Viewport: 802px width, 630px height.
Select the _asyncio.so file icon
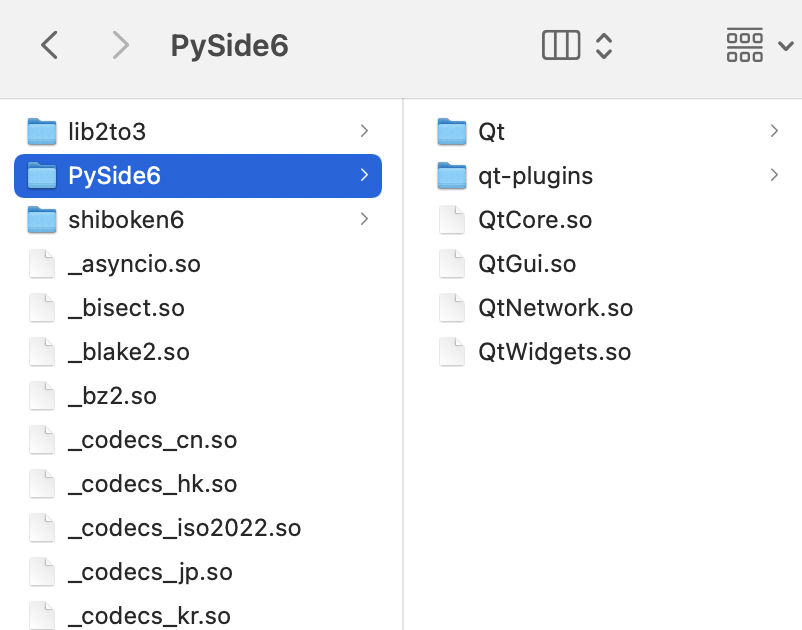tap(42, 264)
